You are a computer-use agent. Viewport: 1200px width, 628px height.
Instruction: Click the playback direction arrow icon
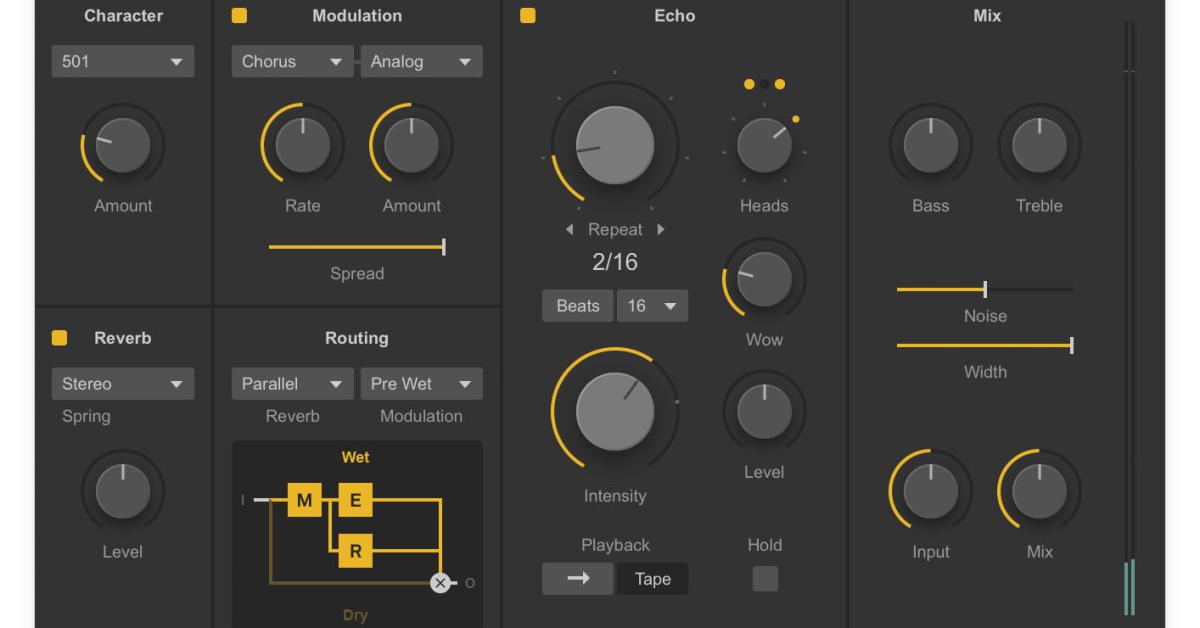click(x=578, y=578)
